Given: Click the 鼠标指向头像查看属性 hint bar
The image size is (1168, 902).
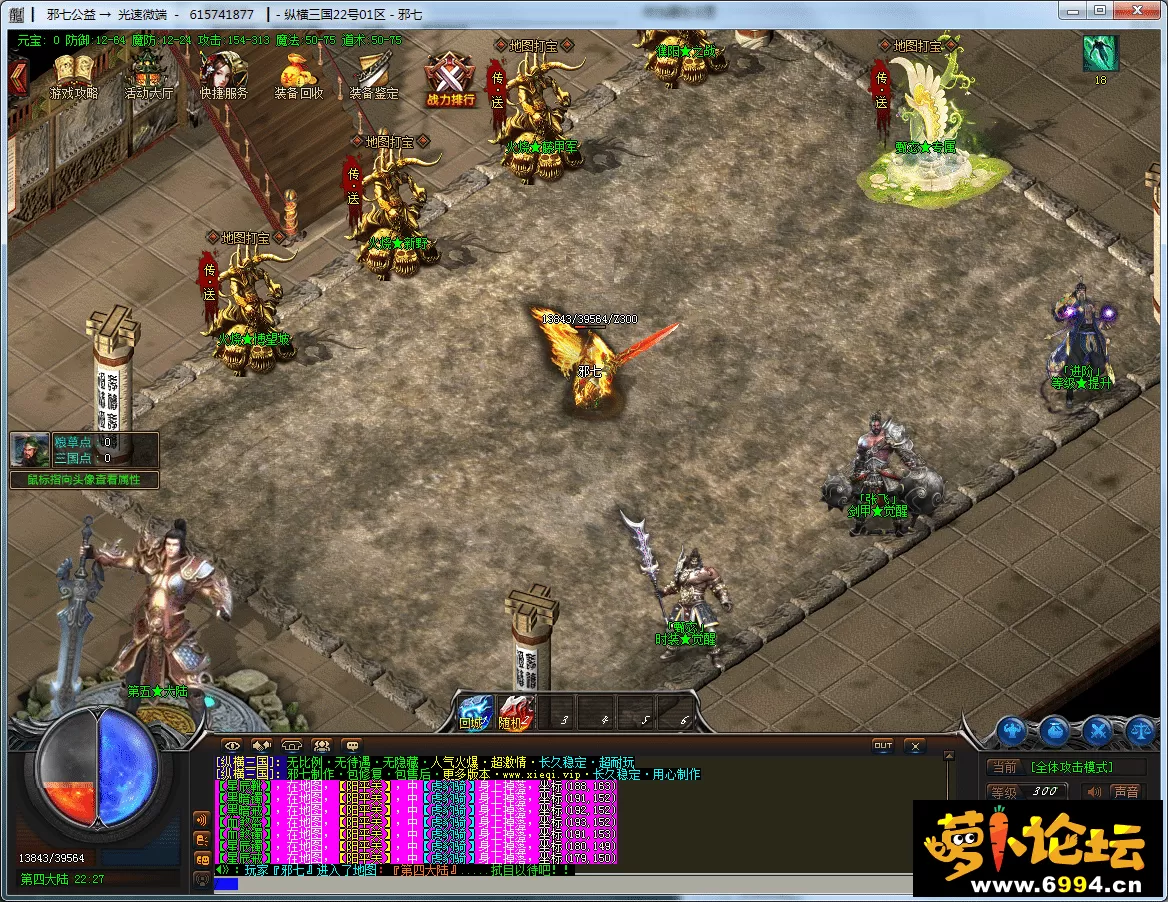Looking at the screenshot, I should click(84, 480).
